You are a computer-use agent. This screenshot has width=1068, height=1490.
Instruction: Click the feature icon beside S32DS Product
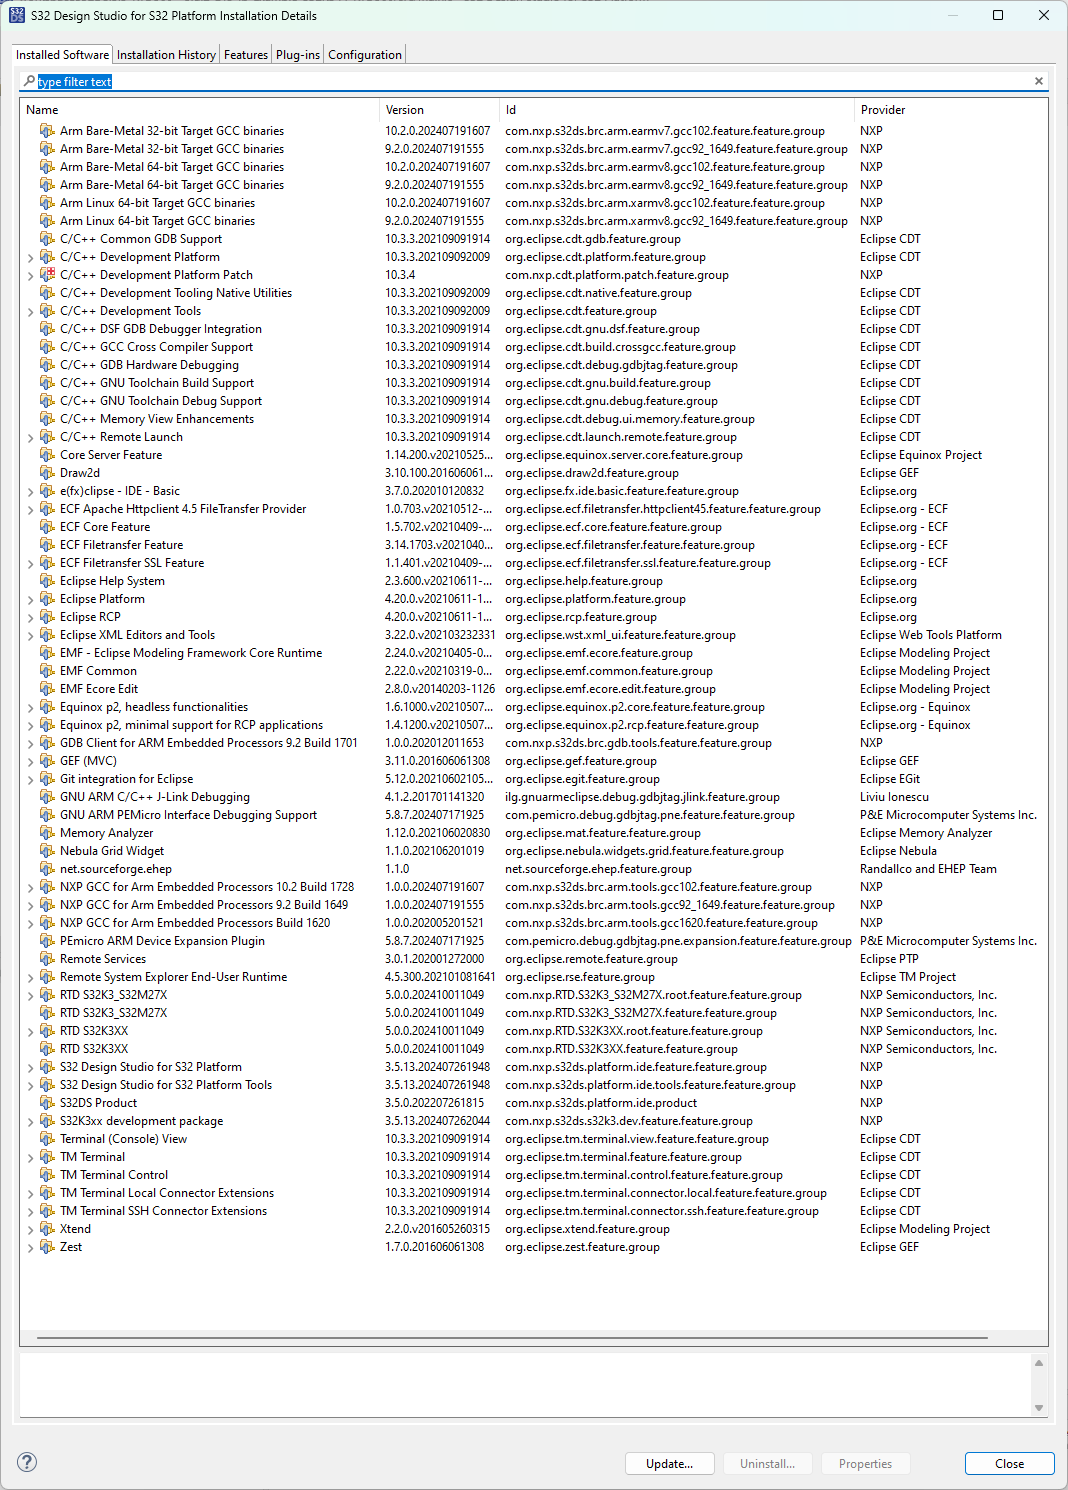(x=48, y=1102)
